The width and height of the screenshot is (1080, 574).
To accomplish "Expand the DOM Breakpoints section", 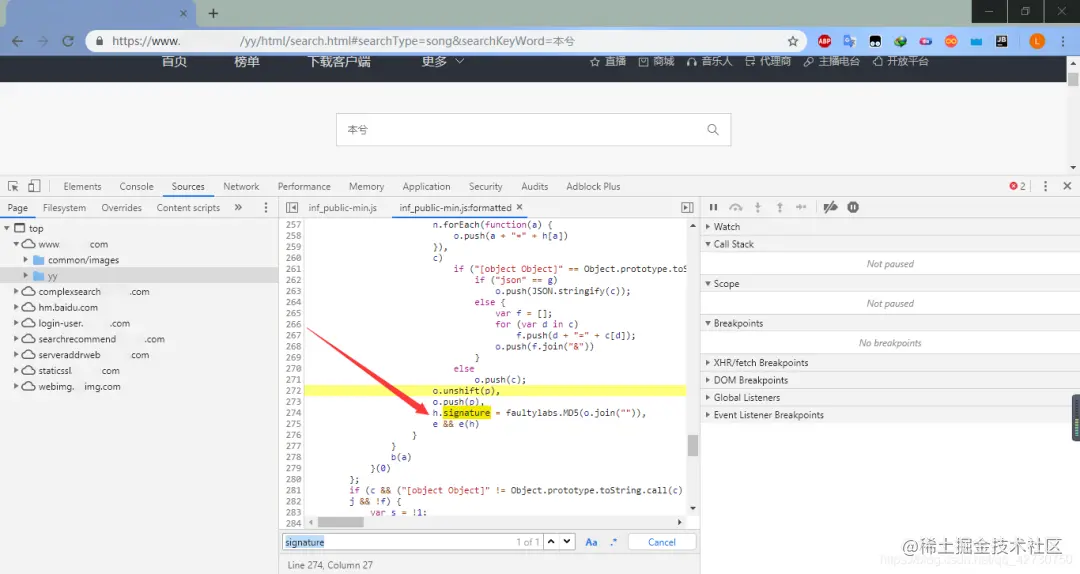I will pos(707,380).
